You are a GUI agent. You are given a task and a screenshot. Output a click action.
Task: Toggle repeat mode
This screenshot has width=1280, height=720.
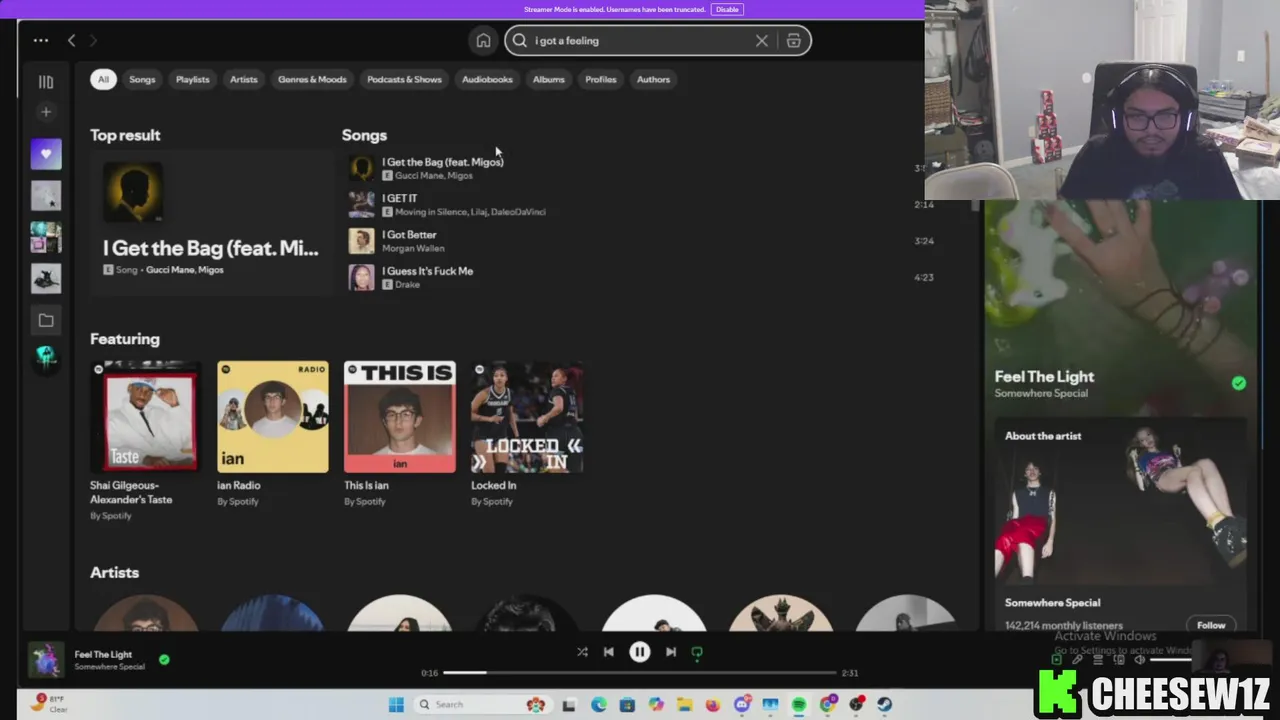(x=697, y=652)
